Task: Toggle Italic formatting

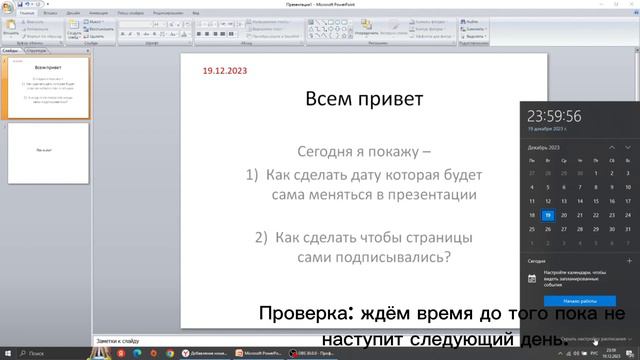Action: coord(130,34)
